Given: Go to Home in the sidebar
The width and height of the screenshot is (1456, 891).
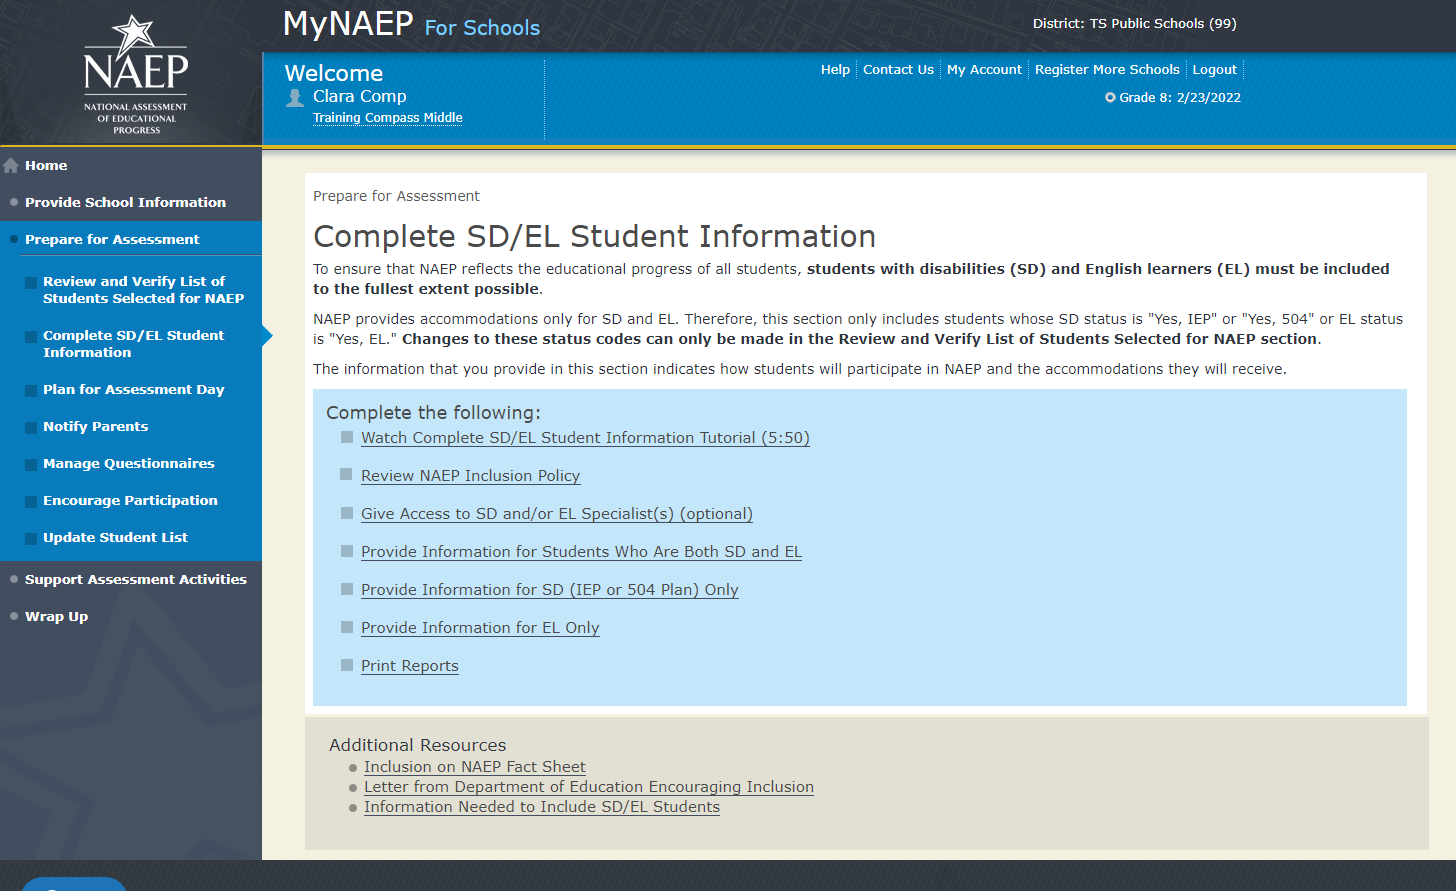Looking at the screenshot, I should [46, 166].
